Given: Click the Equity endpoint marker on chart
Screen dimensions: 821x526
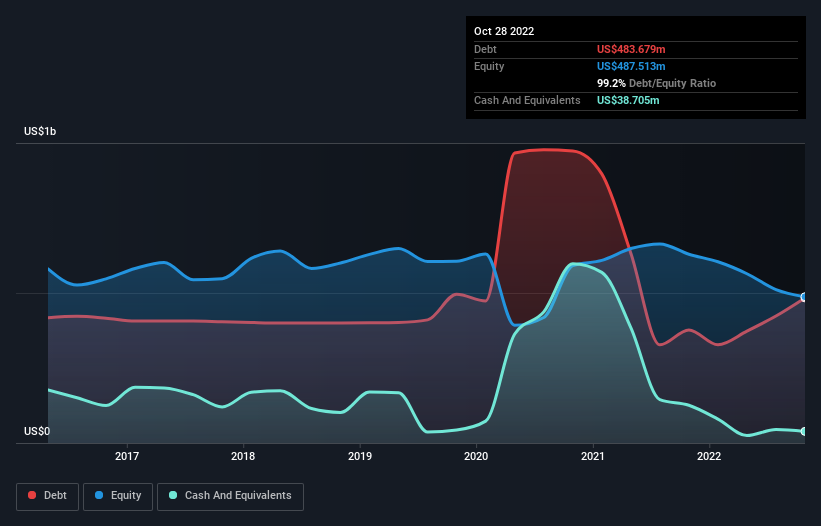Looking at the screenshot, I should pyautogui.click(x=804, y=297).
